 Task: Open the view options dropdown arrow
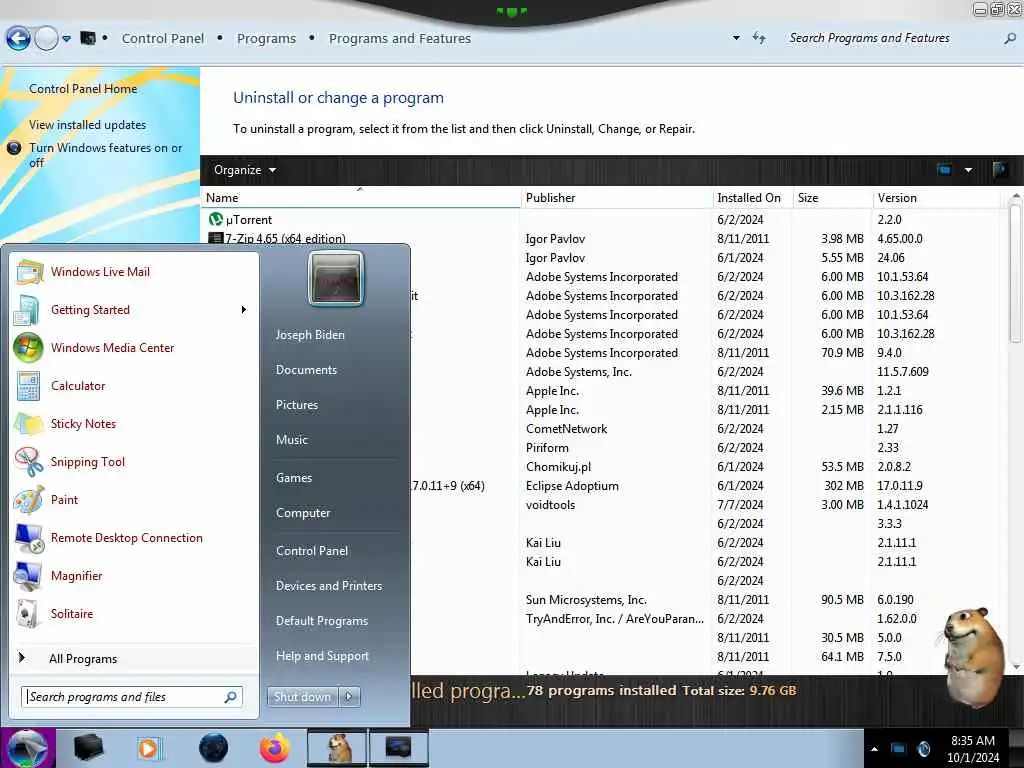[x=968, y=170]
